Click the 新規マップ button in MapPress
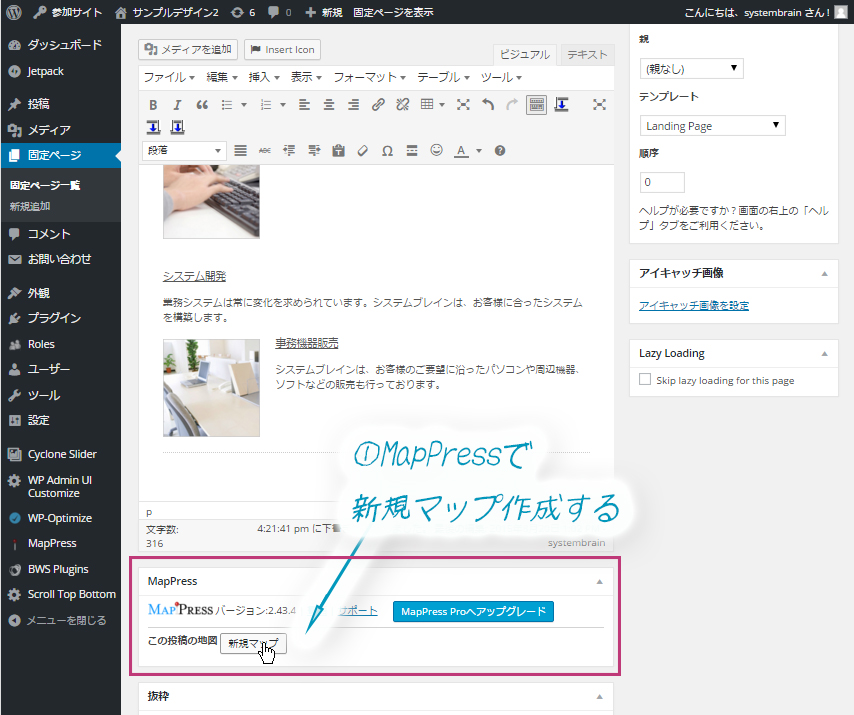Image resolution: width=854 pixels, height=715 pixels. pyautogui.click(x=253, y=644)
